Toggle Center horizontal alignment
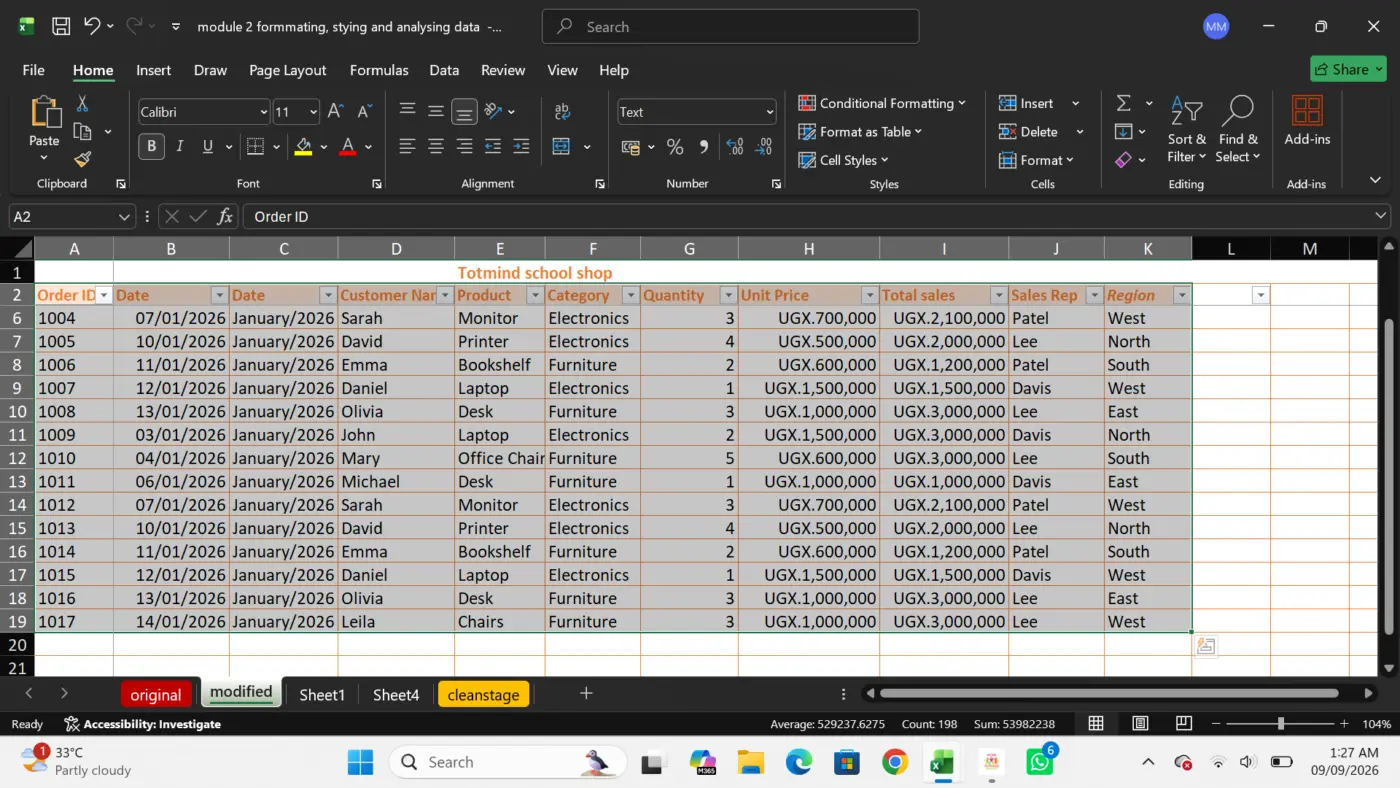 (436, 147)
